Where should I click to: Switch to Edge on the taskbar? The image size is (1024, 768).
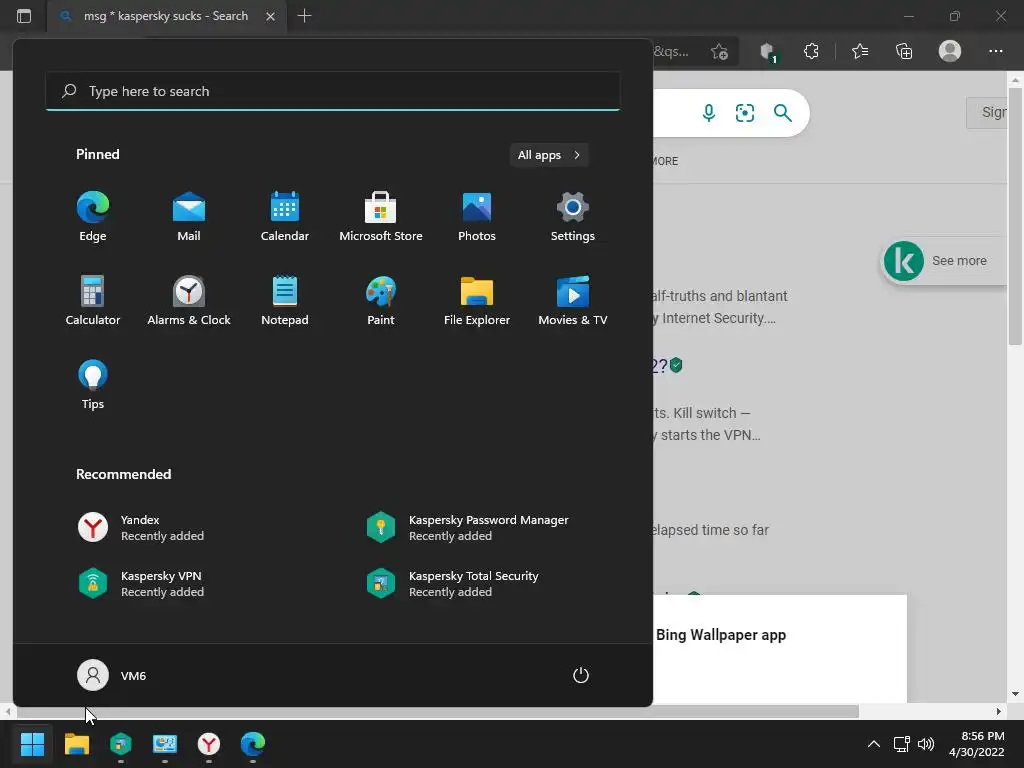[253, 744]
